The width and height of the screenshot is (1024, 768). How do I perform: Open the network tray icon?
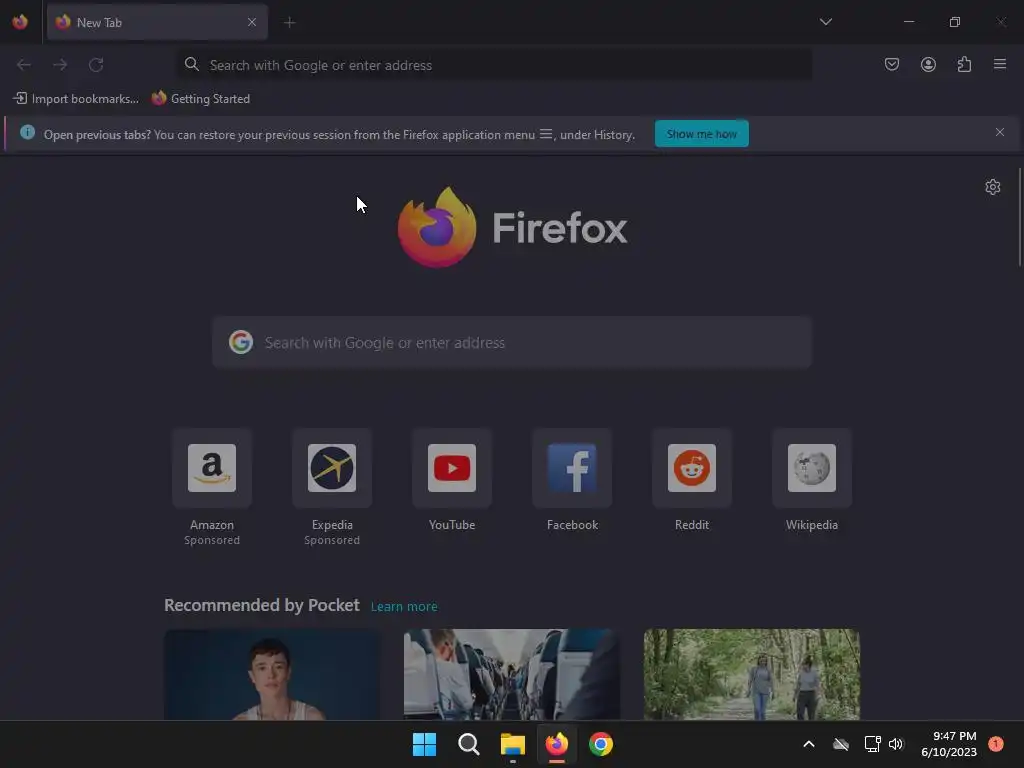click(x=872, y=744)
